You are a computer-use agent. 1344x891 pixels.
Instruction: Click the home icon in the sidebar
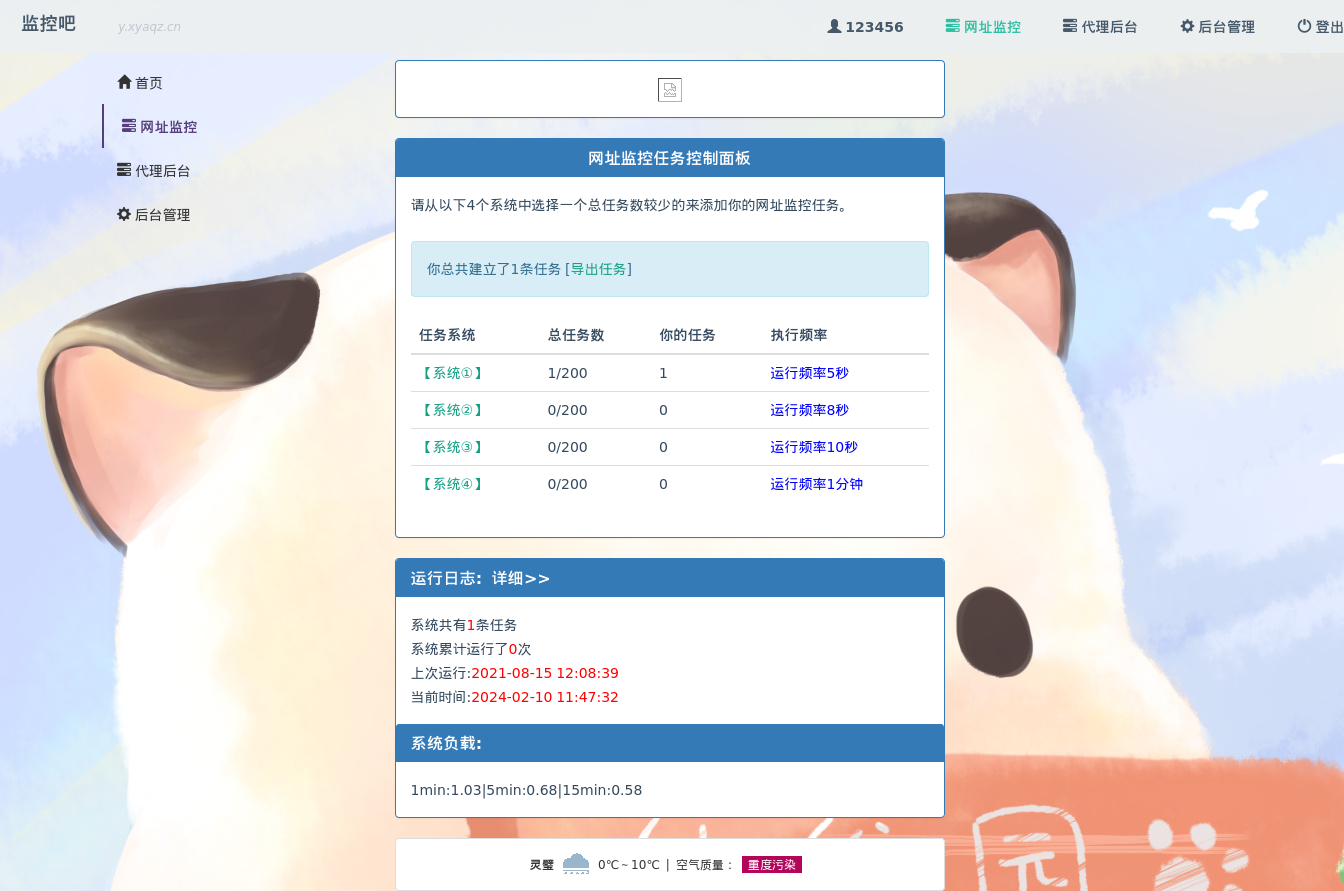pyautogui.click(x=124, y=82)
